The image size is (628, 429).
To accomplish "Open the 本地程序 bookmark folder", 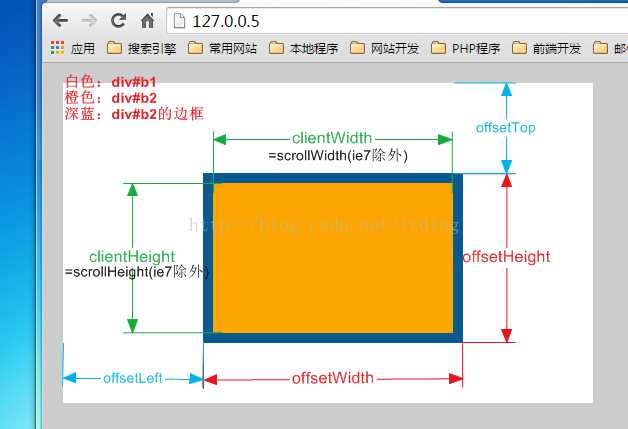I will pyautogui.click(x=304, y=48).
